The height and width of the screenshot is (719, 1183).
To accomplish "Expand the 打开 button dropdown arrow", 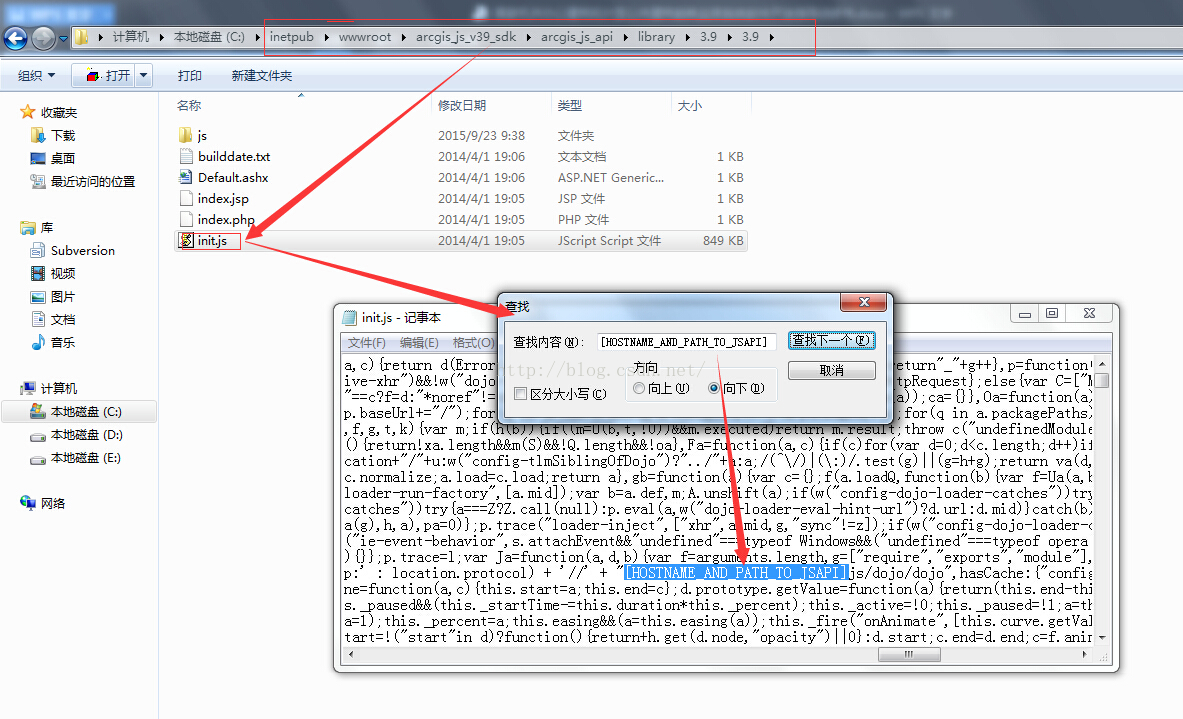I will pyautogui.click(x=143, y=75).
